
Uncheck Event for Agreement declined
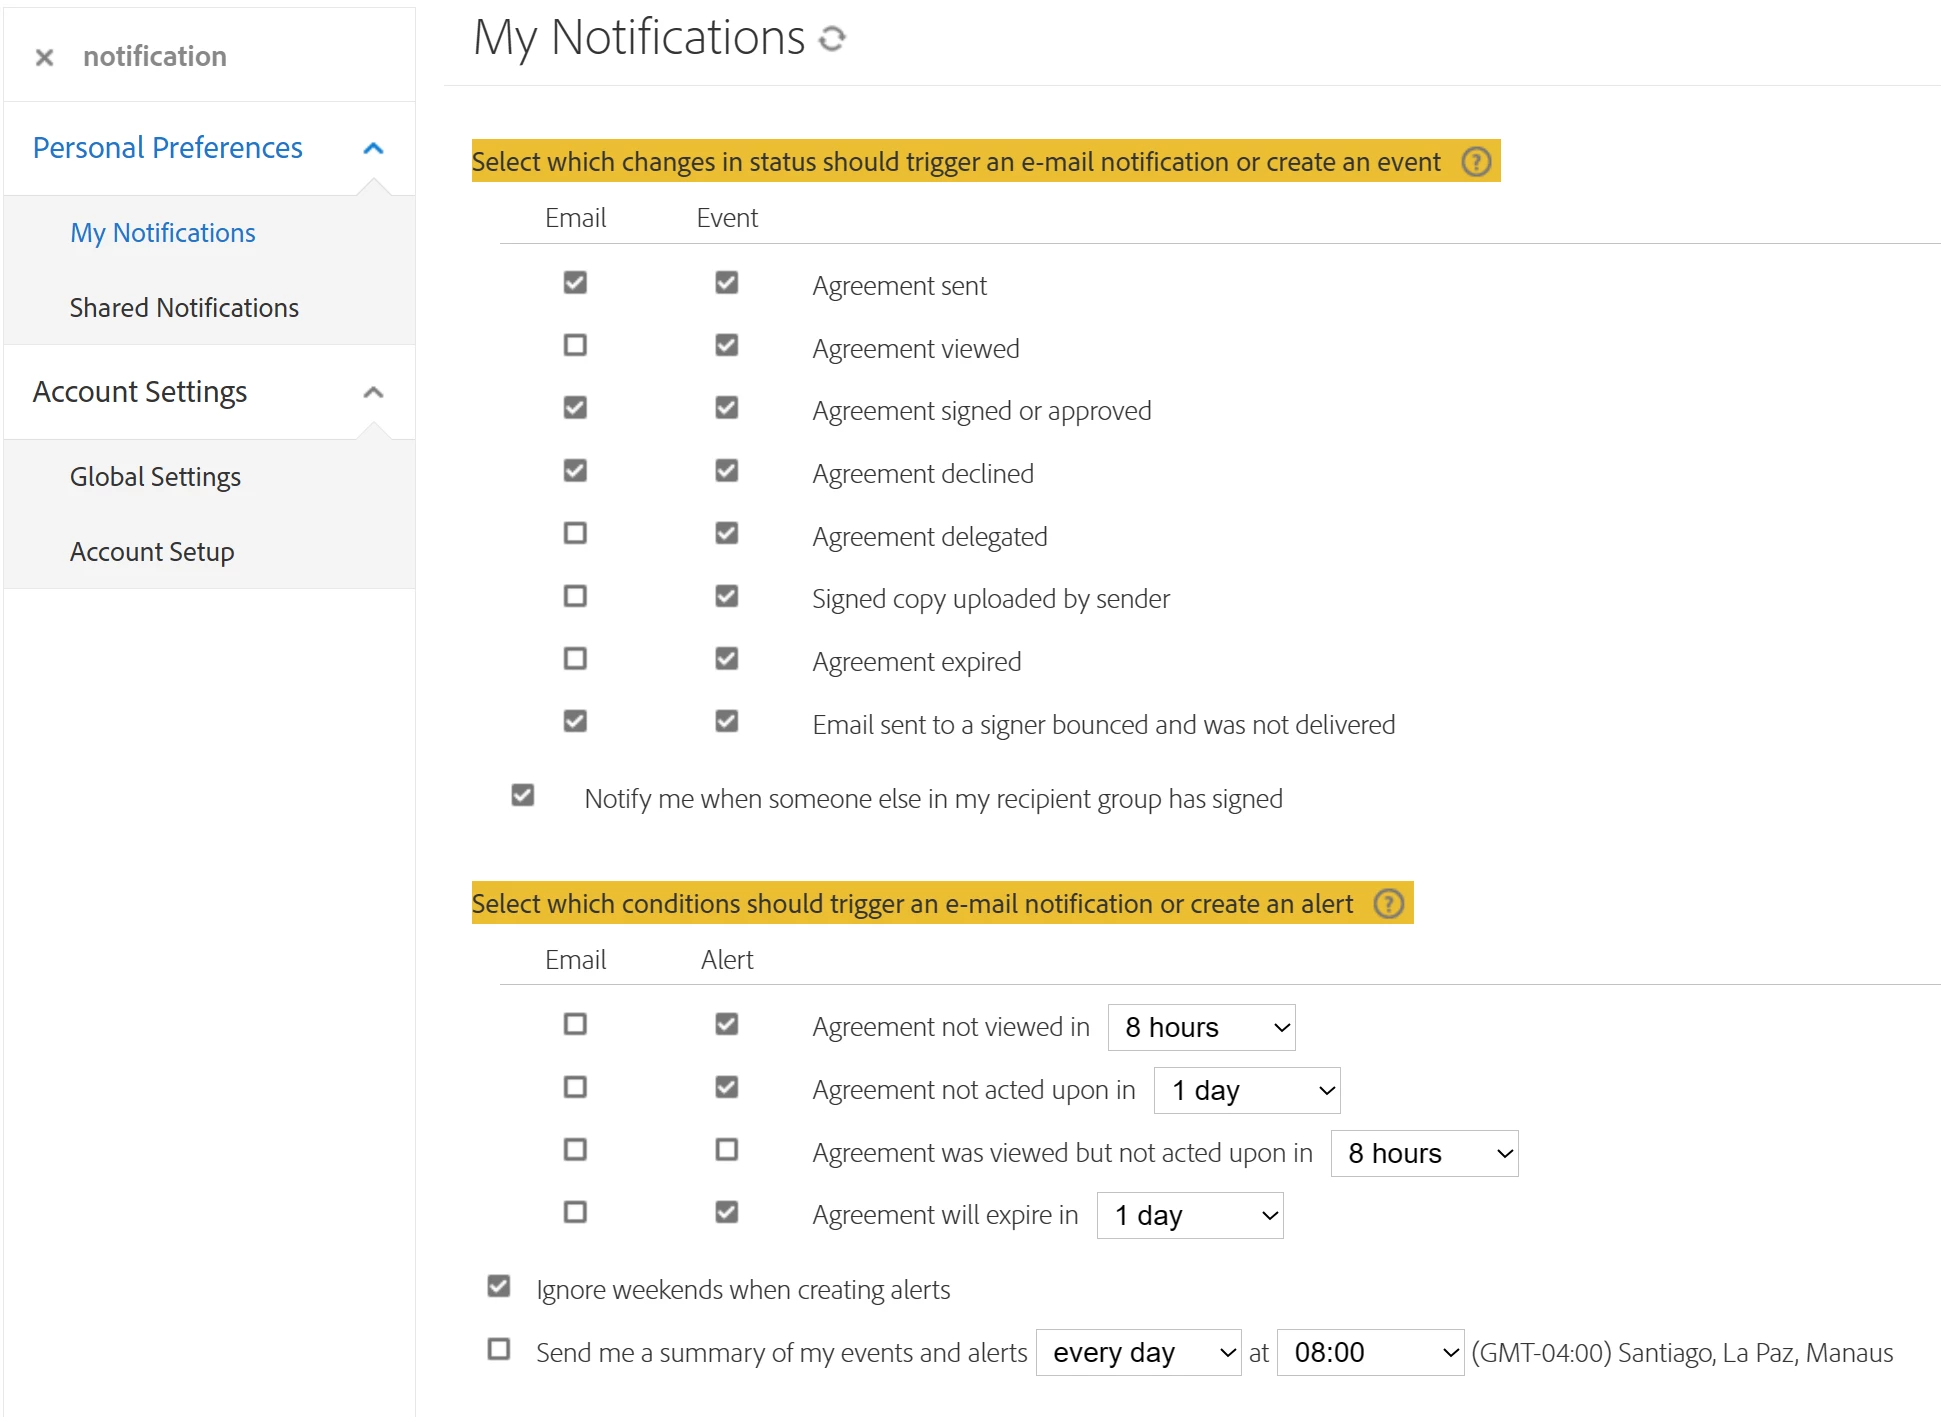727,471
